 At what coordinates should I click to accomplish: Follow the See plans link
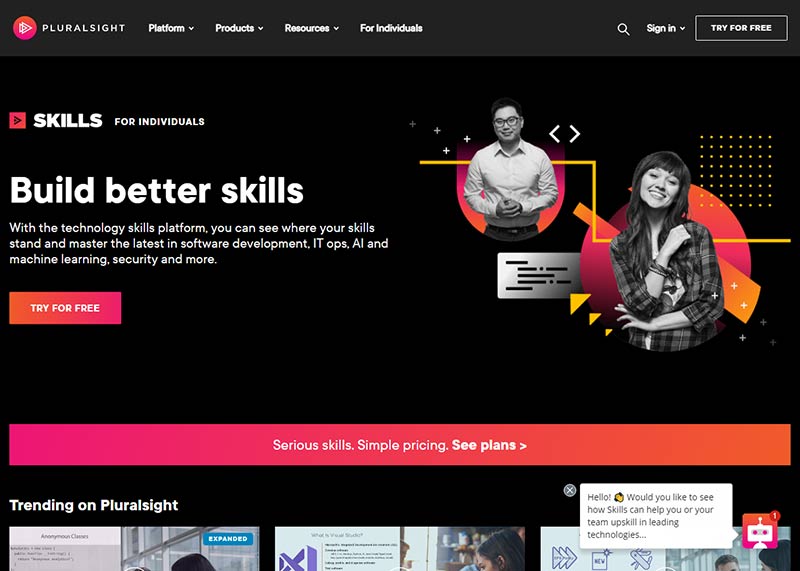(489, 445)
